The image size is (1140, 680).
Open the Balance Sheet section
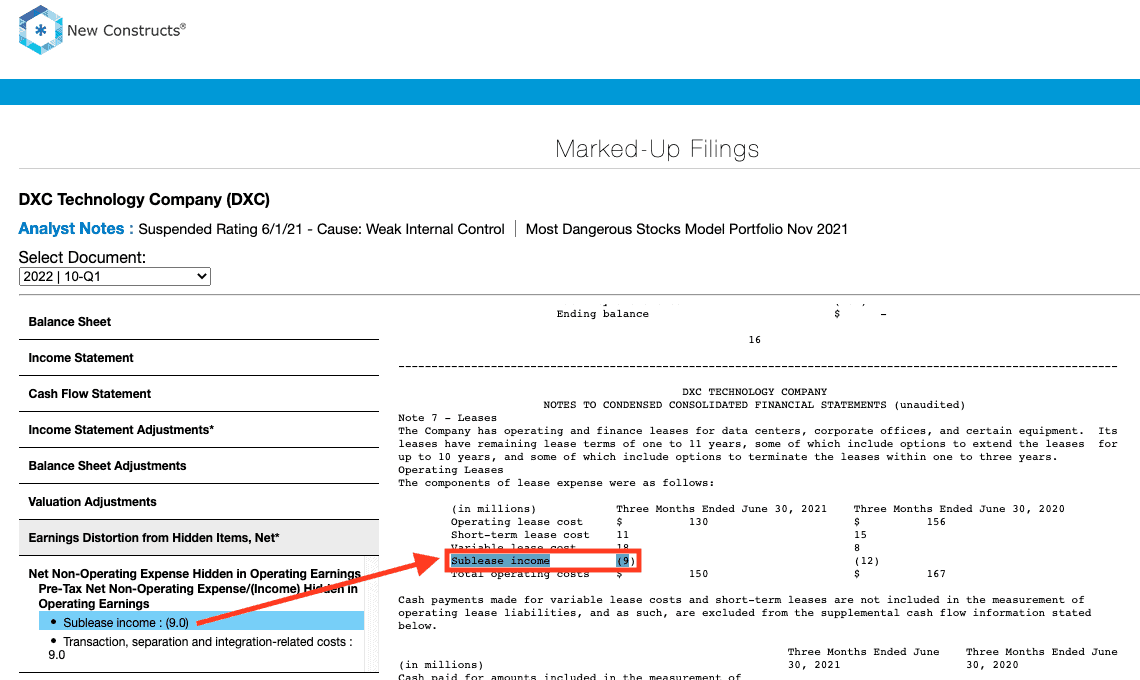[x=198, y=321]
